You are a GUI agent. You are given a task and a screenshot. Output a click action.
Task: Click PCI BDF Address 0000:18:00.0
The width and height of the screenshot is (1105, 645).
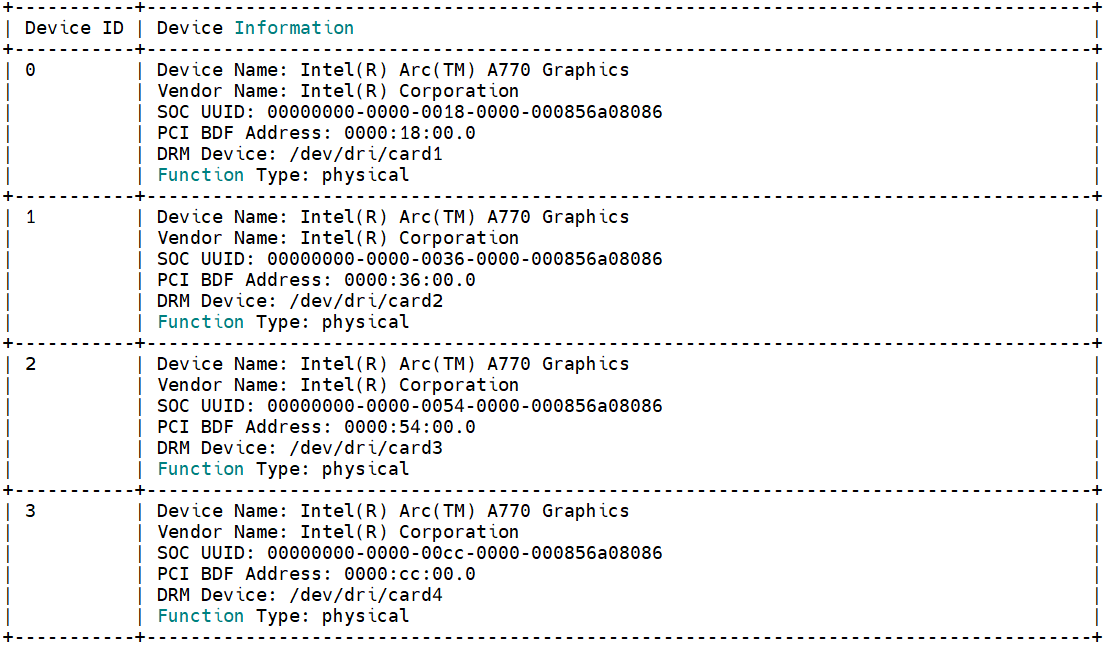click(x=409, y=133)
